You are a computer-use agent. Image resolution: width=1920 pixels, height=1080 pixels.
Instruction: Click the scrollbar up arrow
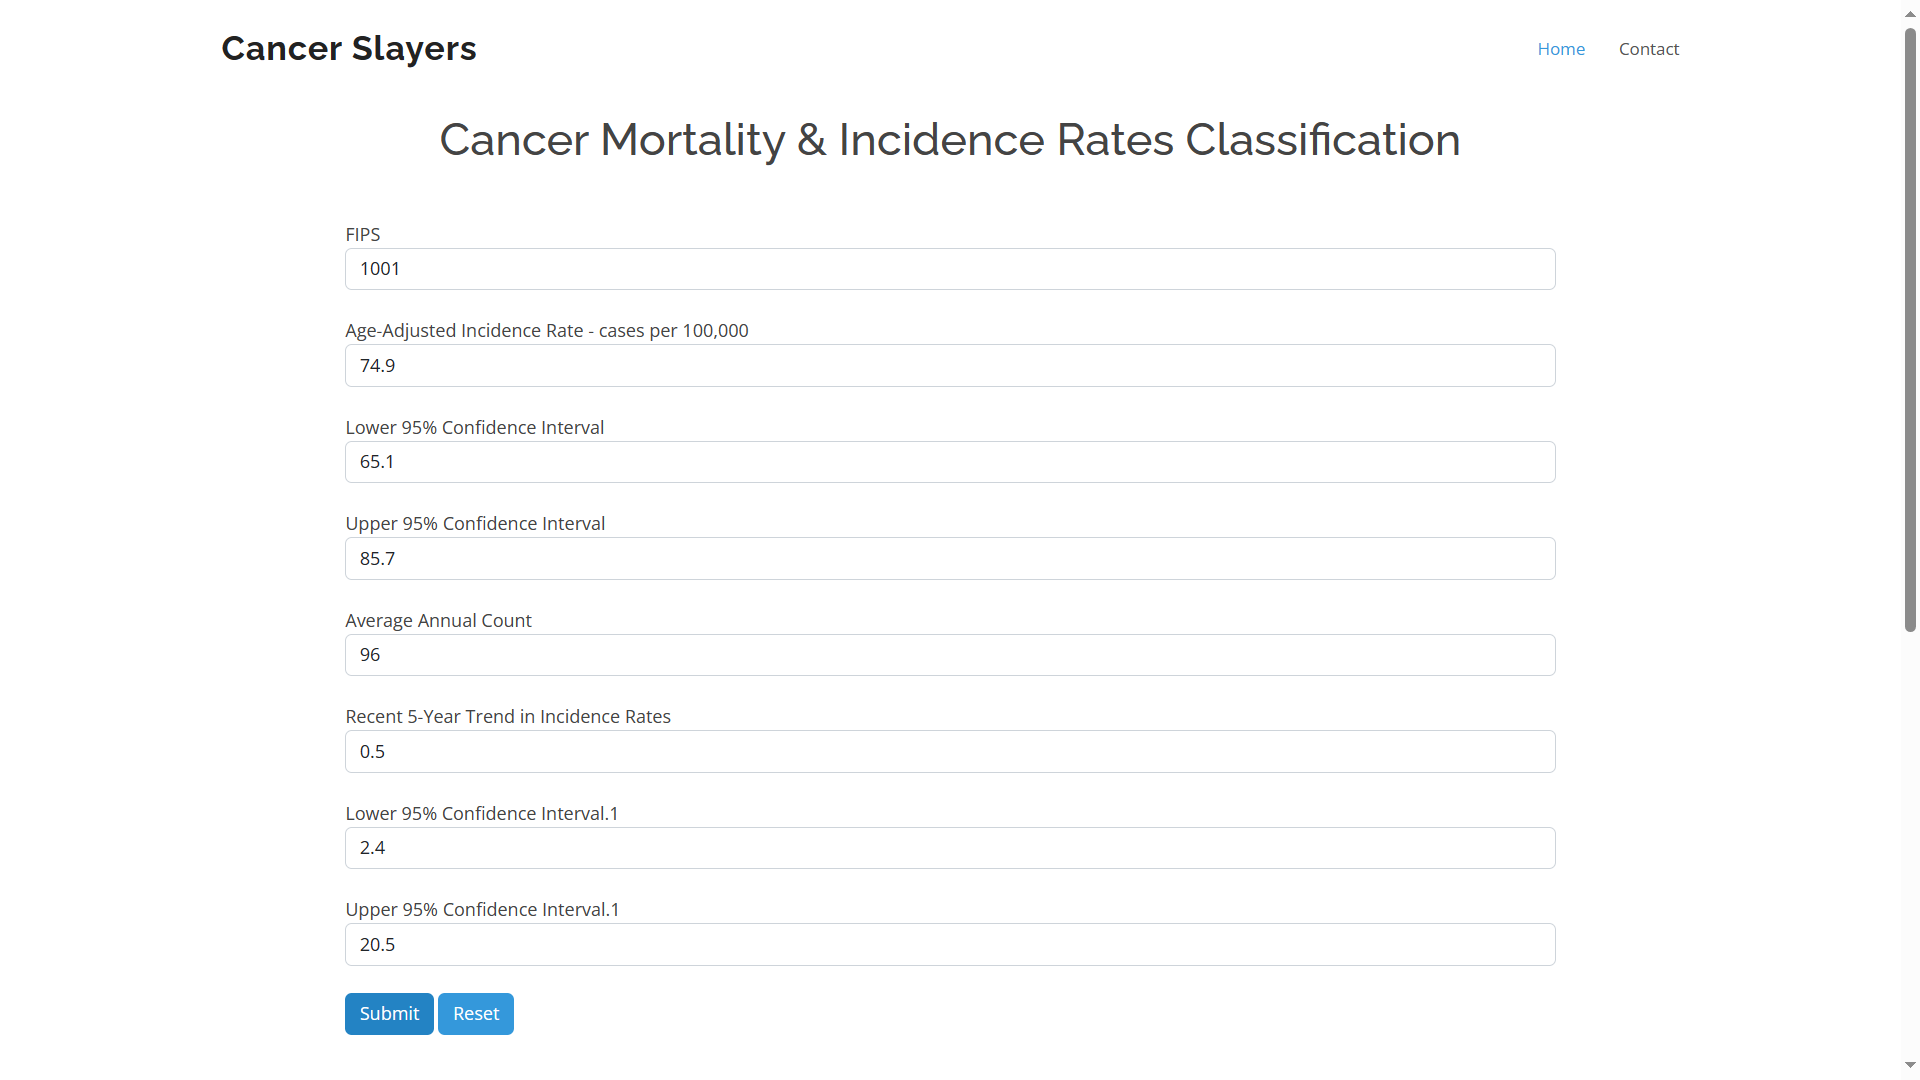coord(1910,14)
